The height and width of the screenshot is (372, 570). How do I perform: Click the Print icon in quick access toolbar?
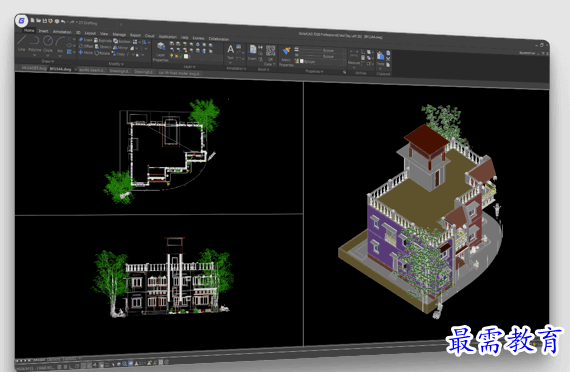tap(56, 21)
